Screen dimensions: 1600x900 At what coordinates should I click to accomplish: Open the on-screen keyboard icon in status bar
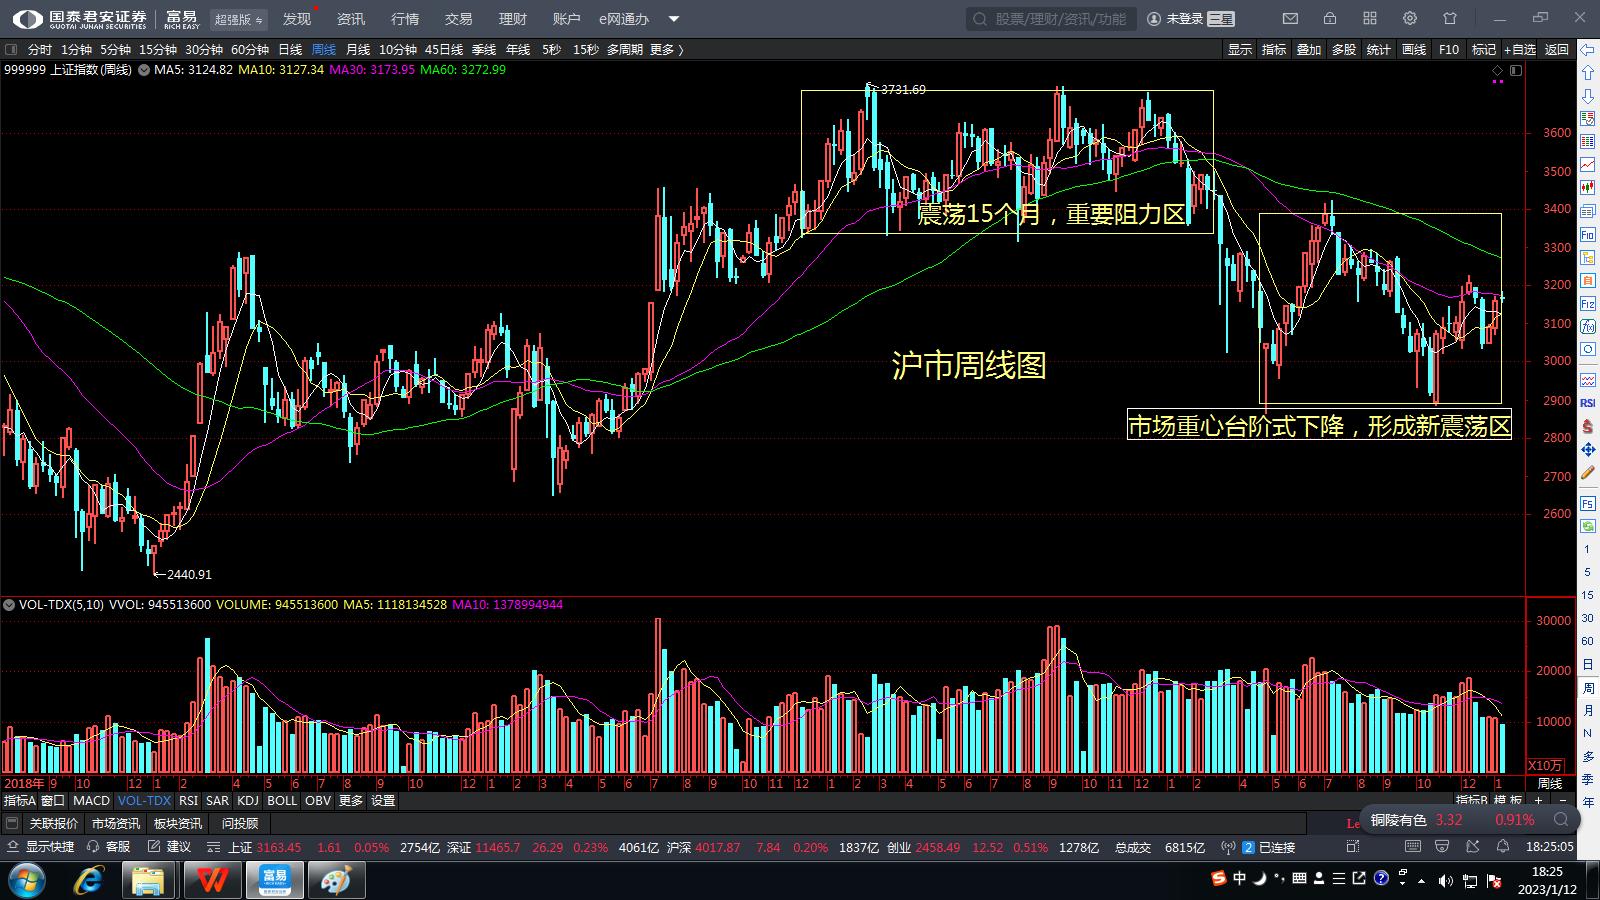[1413, 847]
